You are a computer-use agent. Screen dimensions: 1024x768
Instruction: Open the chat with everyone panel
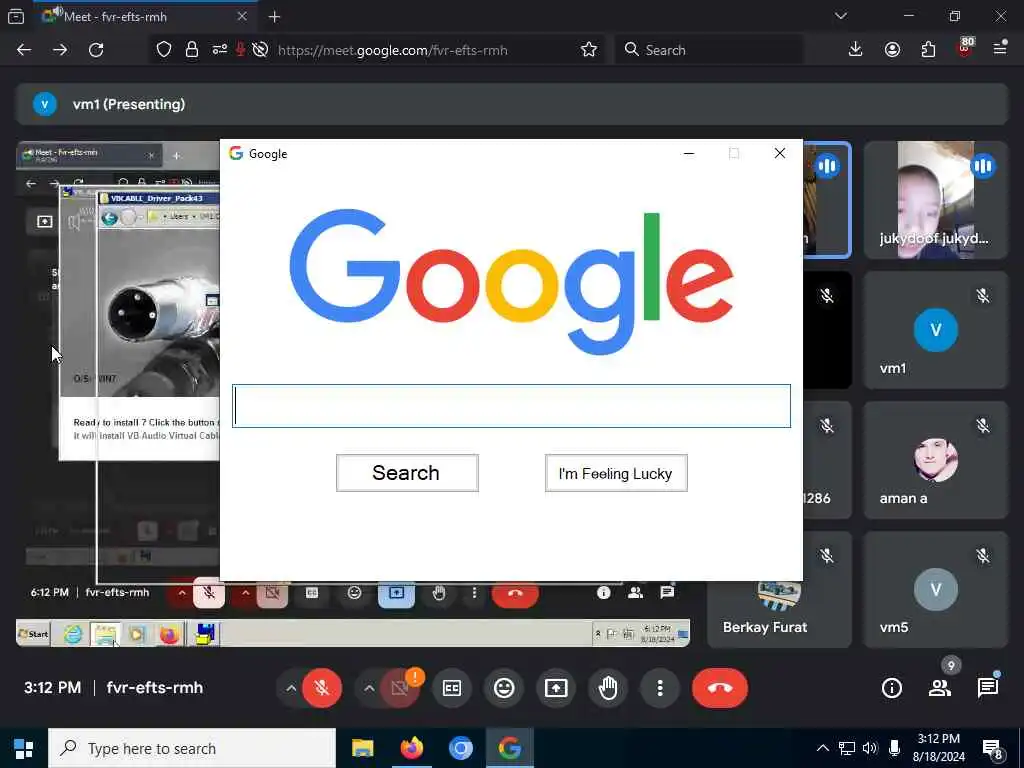pyautogui.click(x=987, y=688)
